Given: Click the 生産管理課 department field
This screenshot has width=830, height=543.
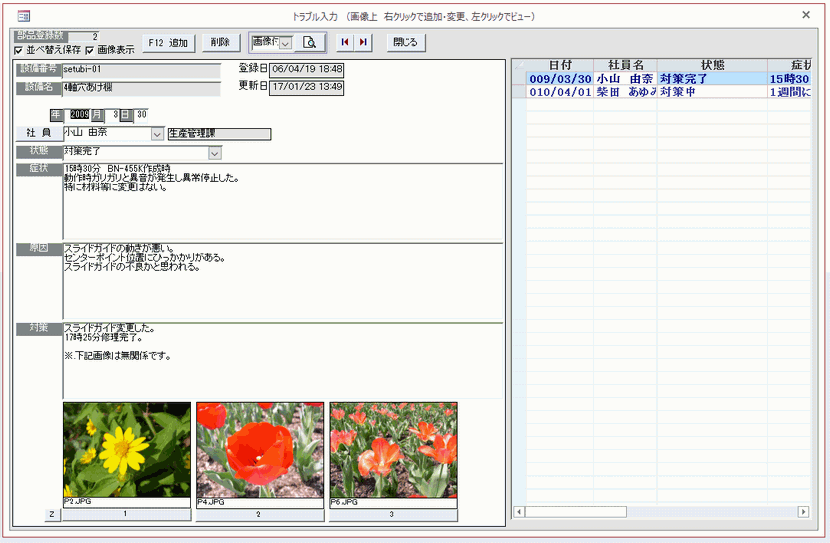Looking at the screenshot, I should click(219, 134).
